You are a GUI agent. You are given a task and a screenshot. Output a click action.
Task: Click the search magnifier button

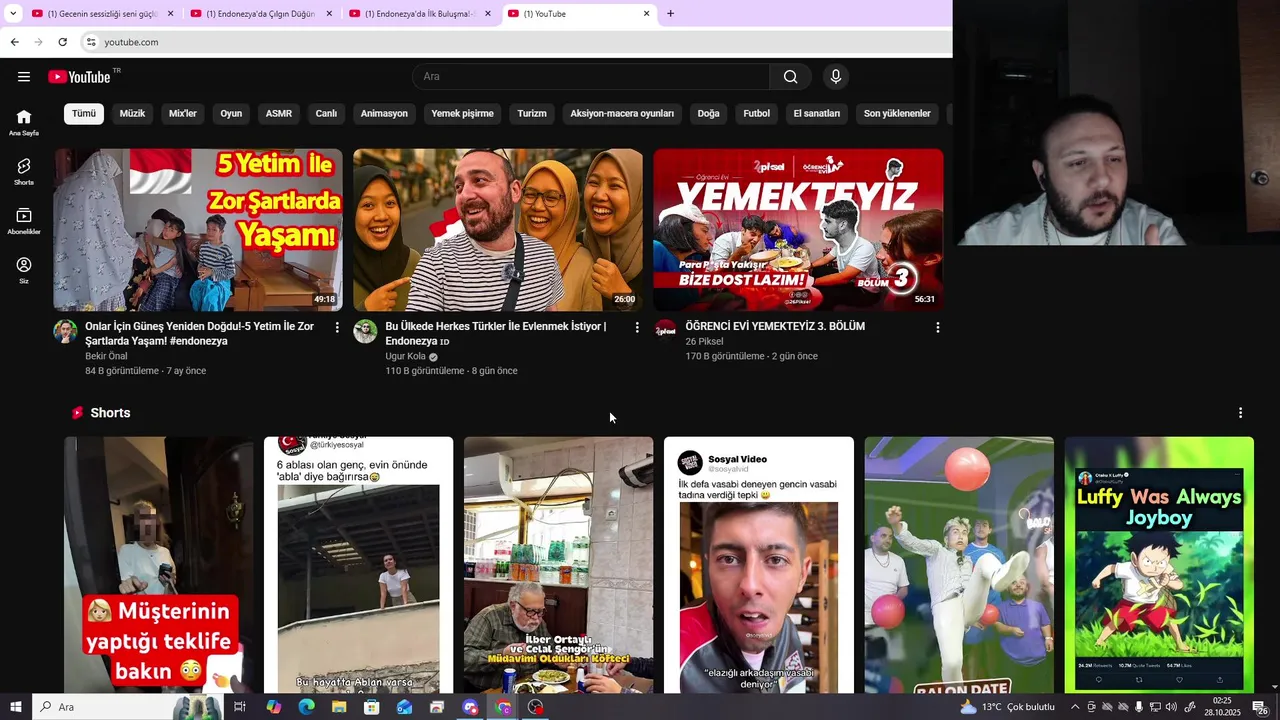pyautogui.click(x=790, y=77)
